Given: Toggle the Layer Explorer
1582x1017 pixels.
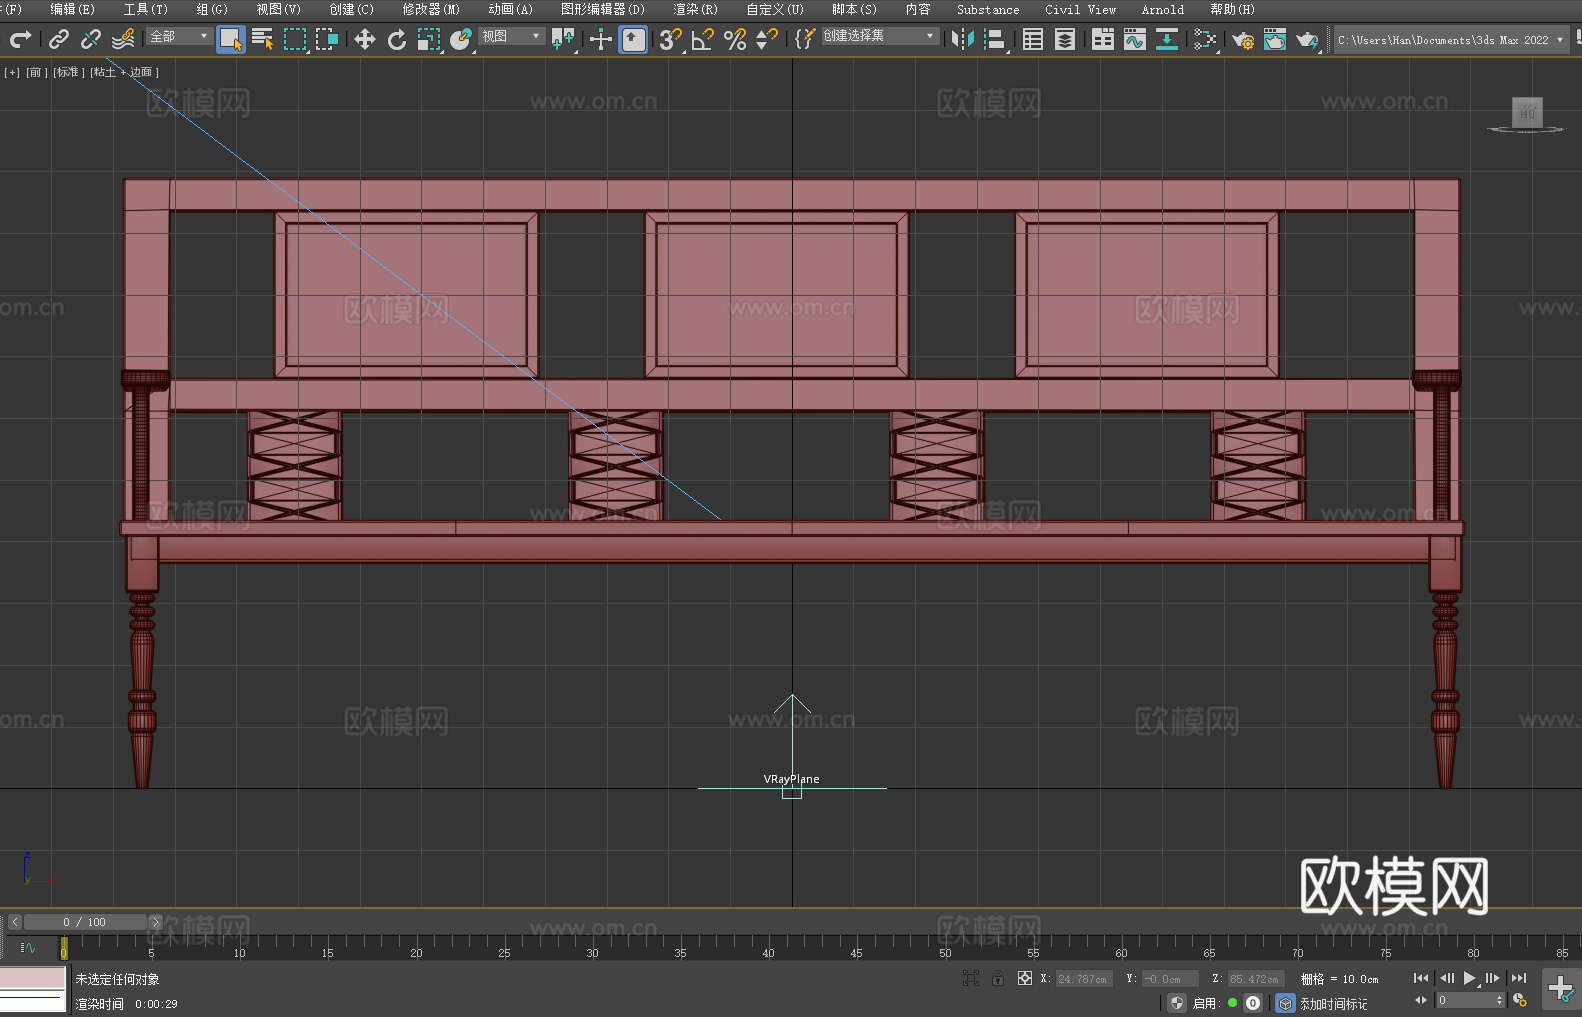Looking at the screenshot, I should [1065, 39].
